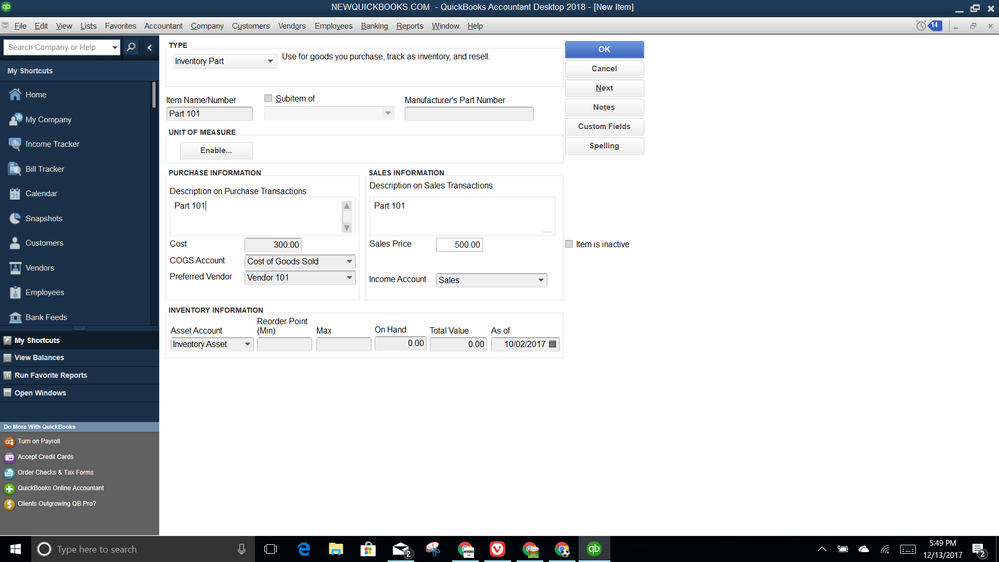Click the Custom Fields button
The height and width of the screenshot is (562, 999).
pos(604,126)
